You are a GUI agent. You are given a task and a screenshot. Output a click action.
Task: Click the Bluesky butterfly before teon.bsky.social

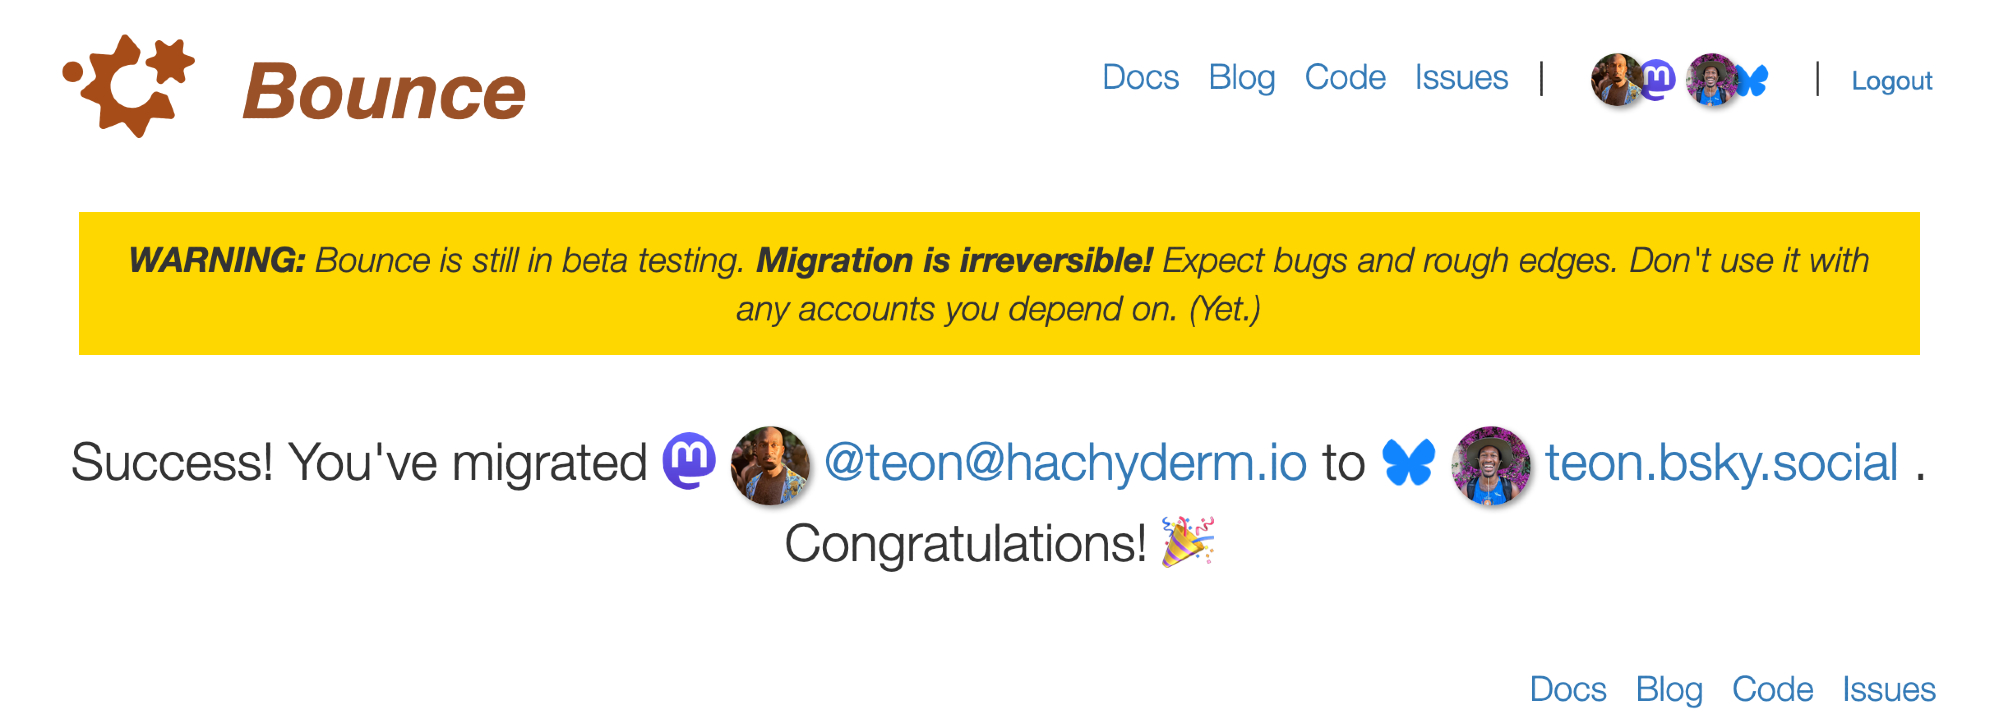(1408, 463)
